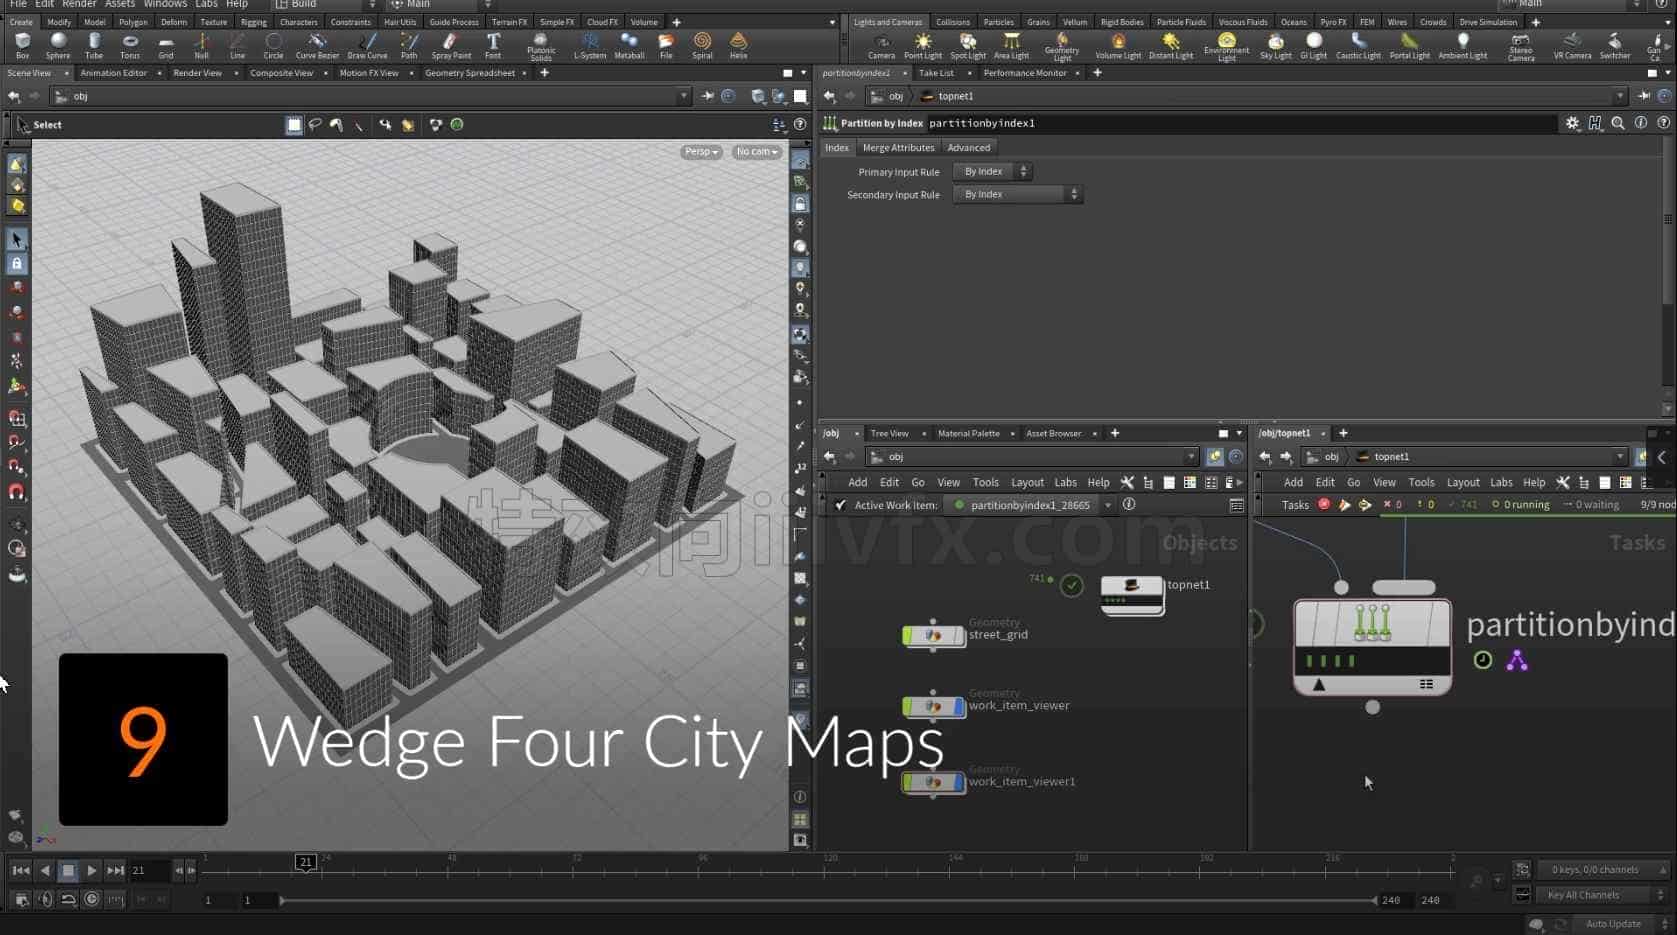
Task: Open the parameter pane gear menu
Action: [x=1572, y=123]
